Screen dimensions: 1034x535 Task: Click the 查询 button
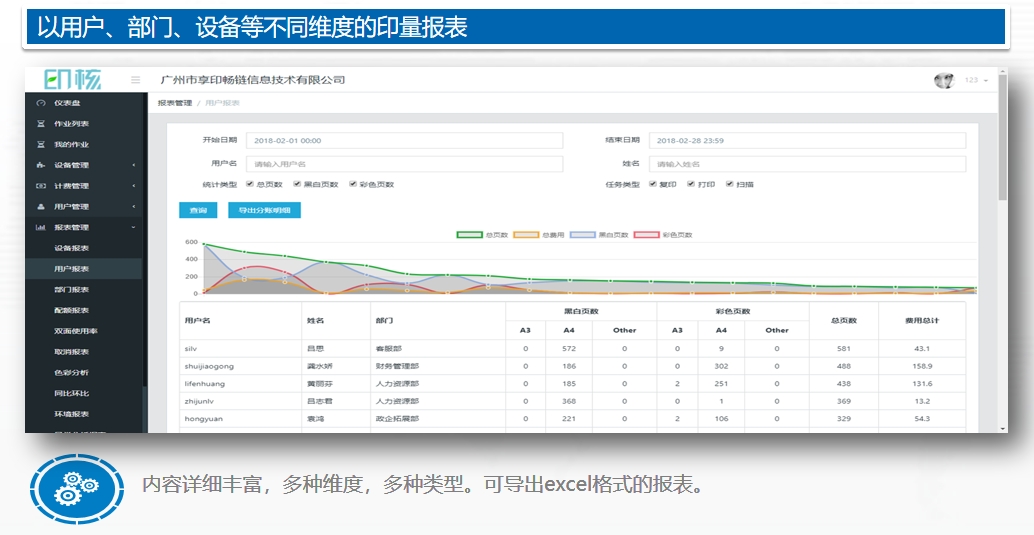(x=198, y=211)
